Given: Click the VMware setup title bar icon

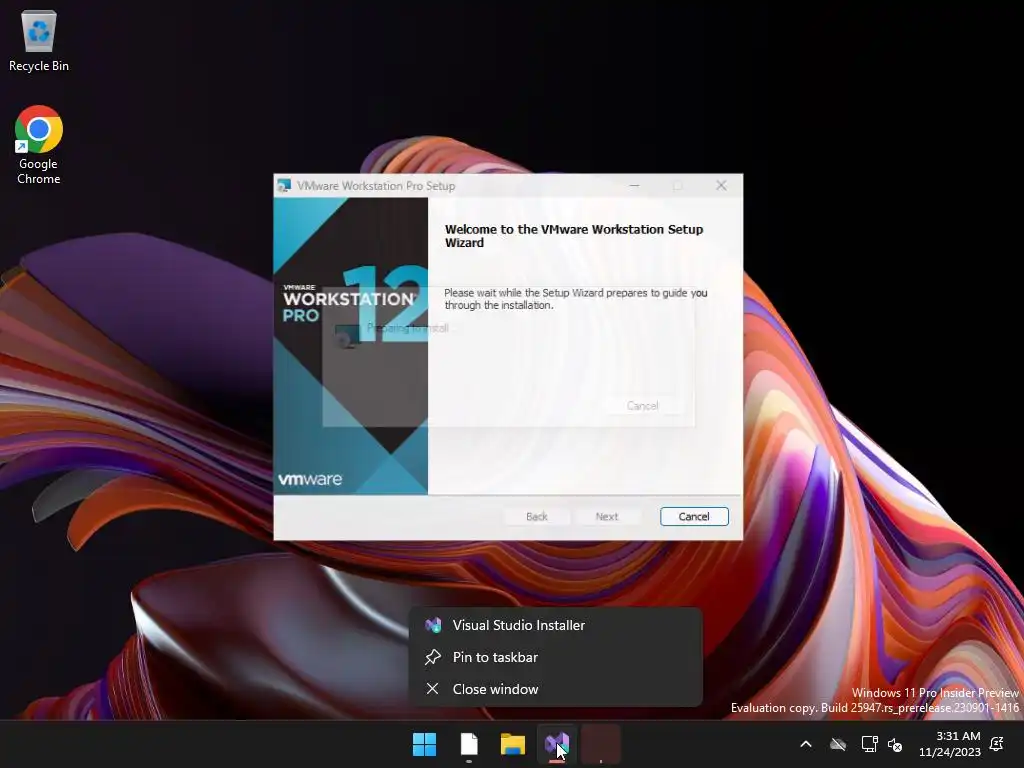Looking at the screenshot, I should [x=284, y=185].
